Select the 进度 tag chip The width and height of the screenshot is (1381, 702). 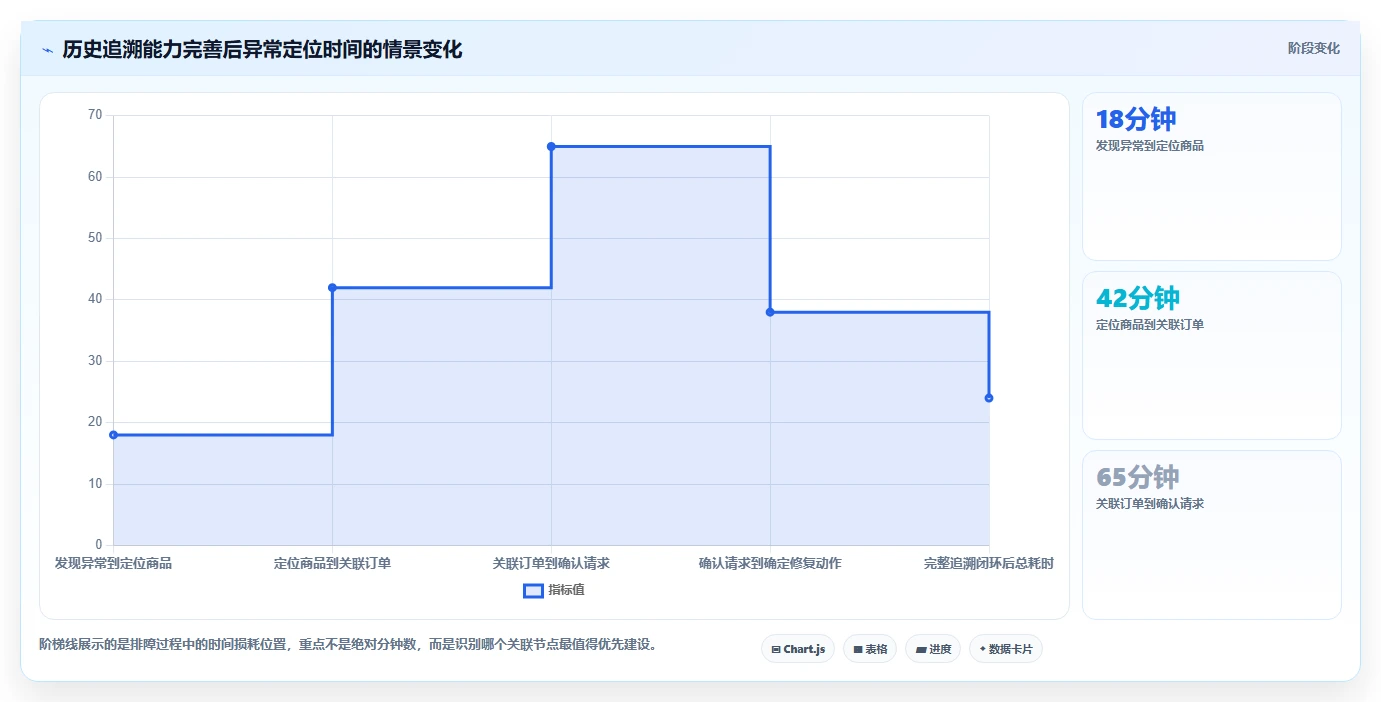click(x=933, y=649)
